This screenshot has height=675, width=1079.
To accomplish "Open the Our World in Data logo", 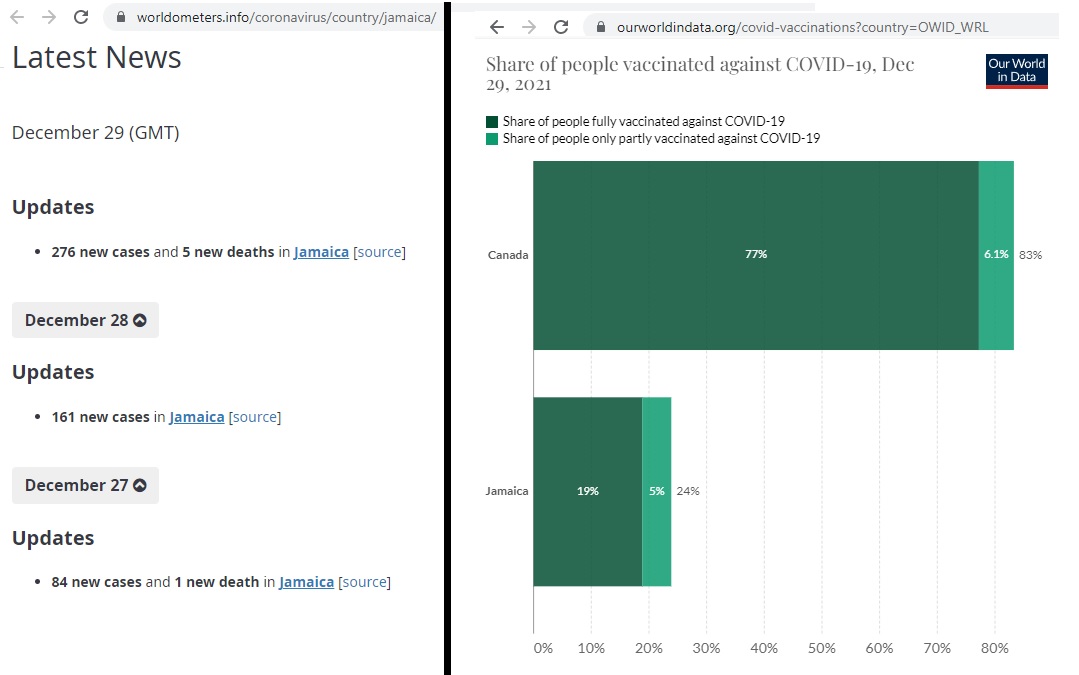I will point(1016,71).
